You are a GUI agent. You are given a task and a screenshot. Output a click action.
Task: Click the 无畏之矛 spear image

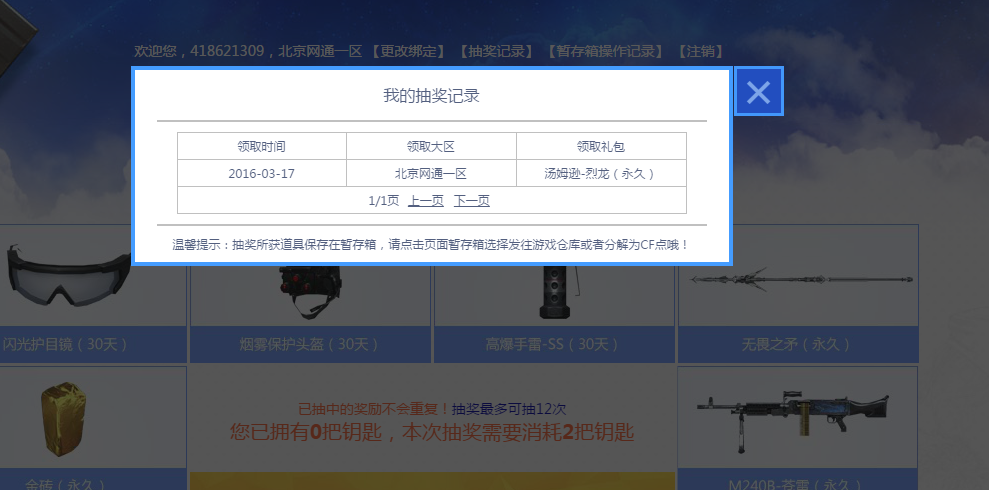(x=802, y=279)
